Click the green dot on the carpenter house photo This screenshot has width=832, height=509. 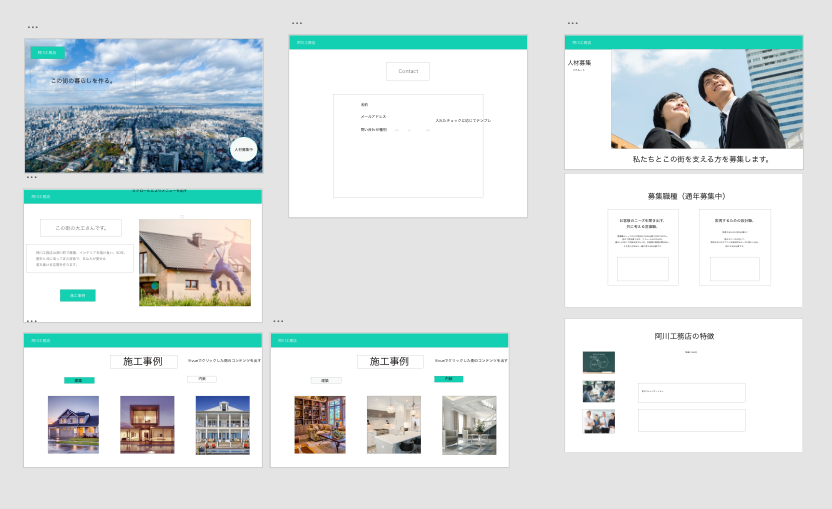coord(154,286)
